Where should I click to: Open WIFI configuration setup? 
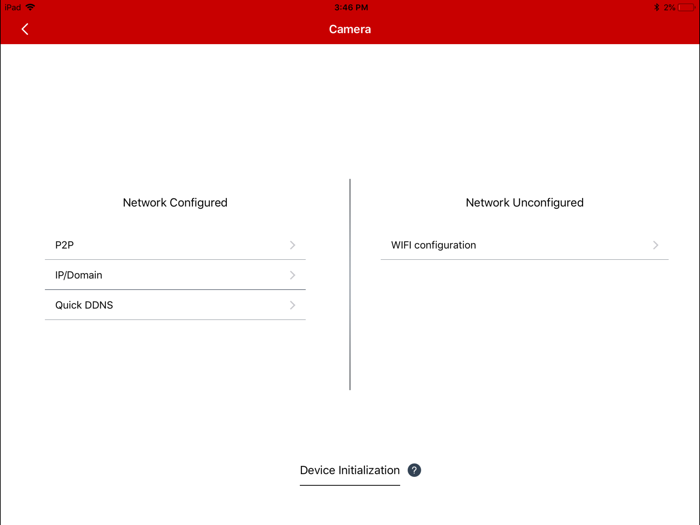pyautogui.click(x=525, y=245)
